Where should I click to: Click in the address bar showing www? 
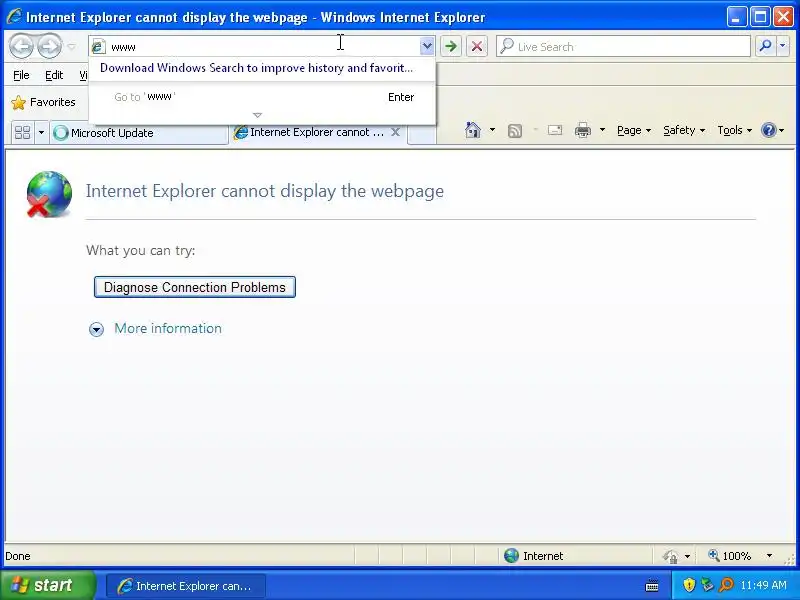coord(263,47)
